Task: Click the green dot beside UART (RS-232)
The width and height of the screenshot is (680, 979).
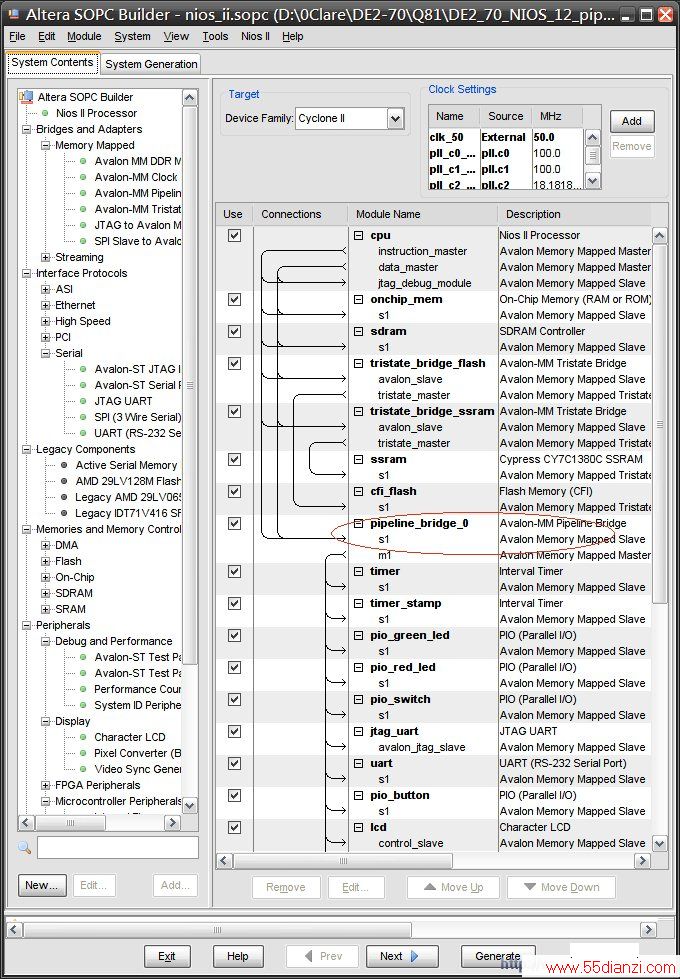Action: (83, 433)
